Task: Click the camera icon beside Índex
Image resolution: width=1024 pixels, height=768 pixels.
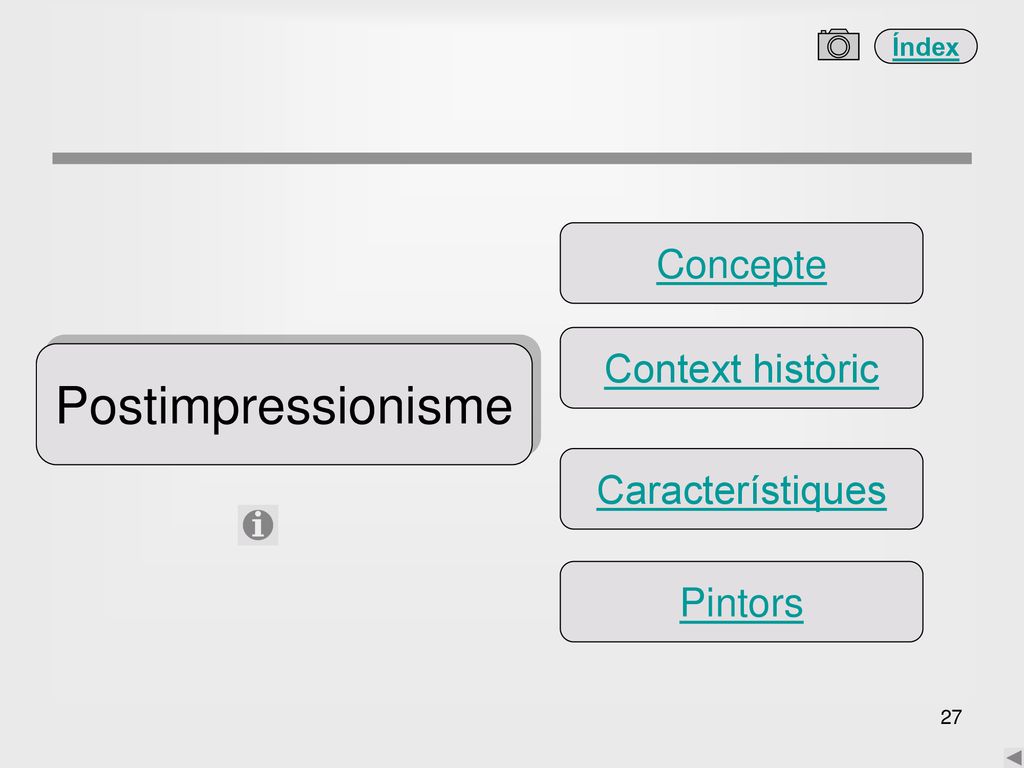Action: pos(838,44)
